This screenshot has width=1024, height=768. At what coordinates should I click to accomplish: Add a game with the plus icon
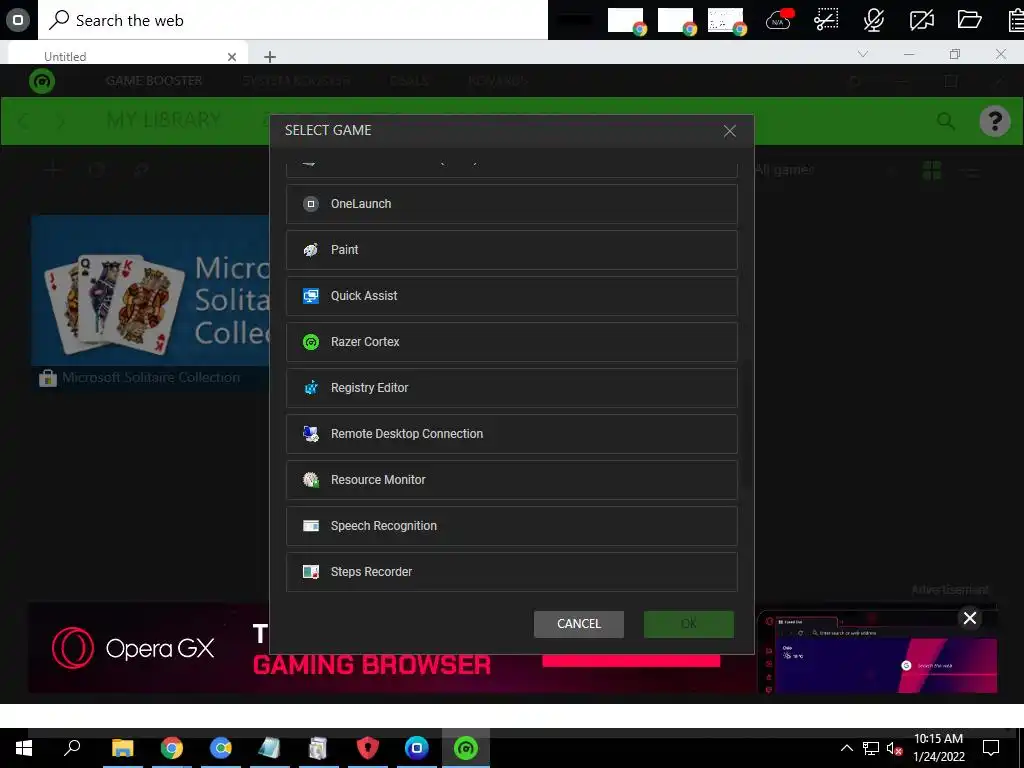53,170
